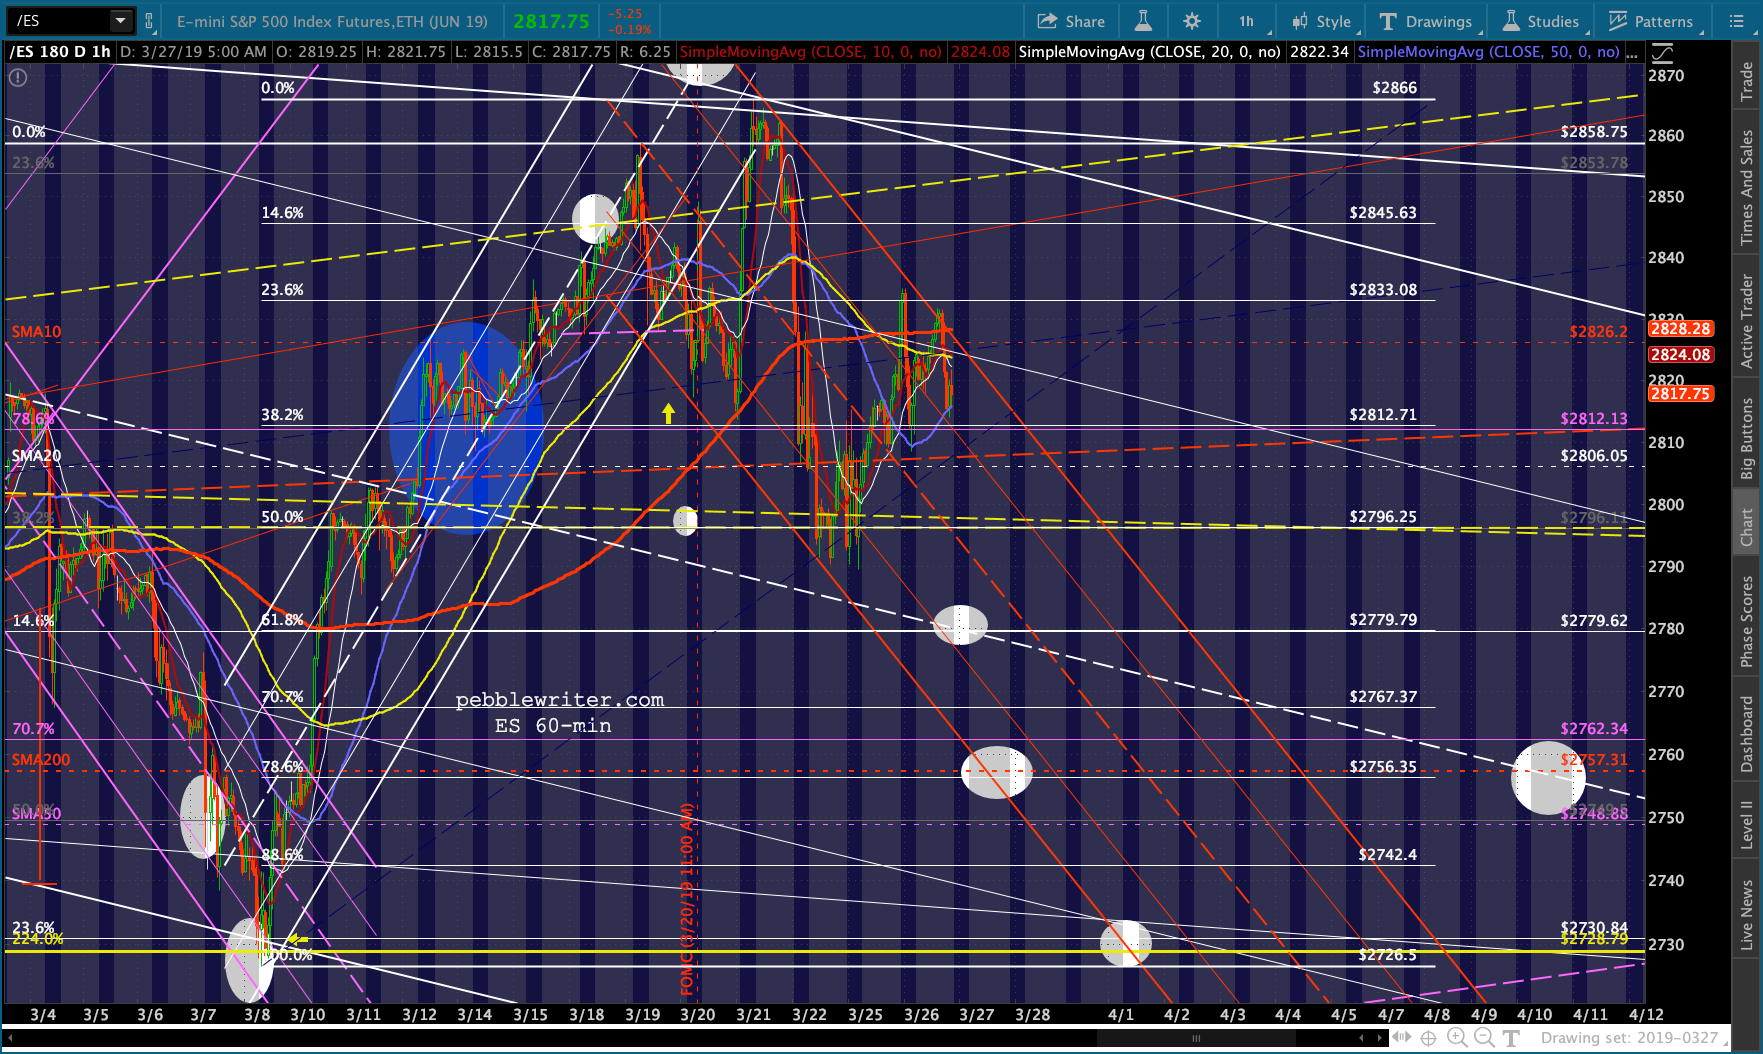
Task: Open chart settings gear icon
Action: pyautogui.click(x=1191, y=21)
